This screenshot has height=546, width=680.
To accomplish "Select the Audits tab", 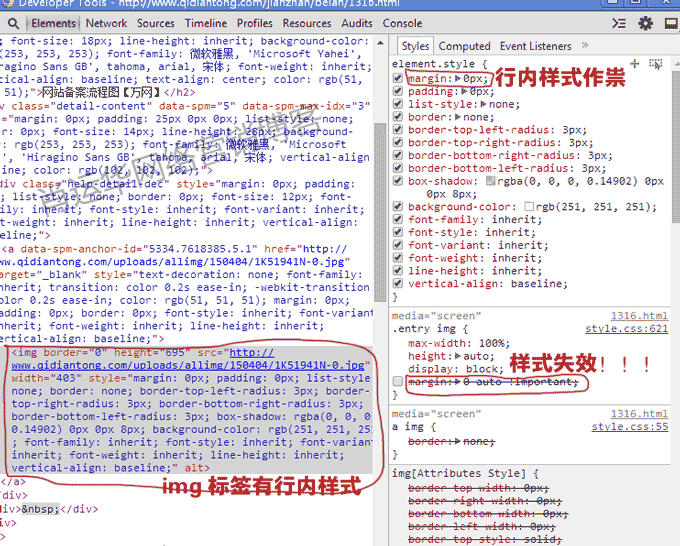I will pos(356,23).
